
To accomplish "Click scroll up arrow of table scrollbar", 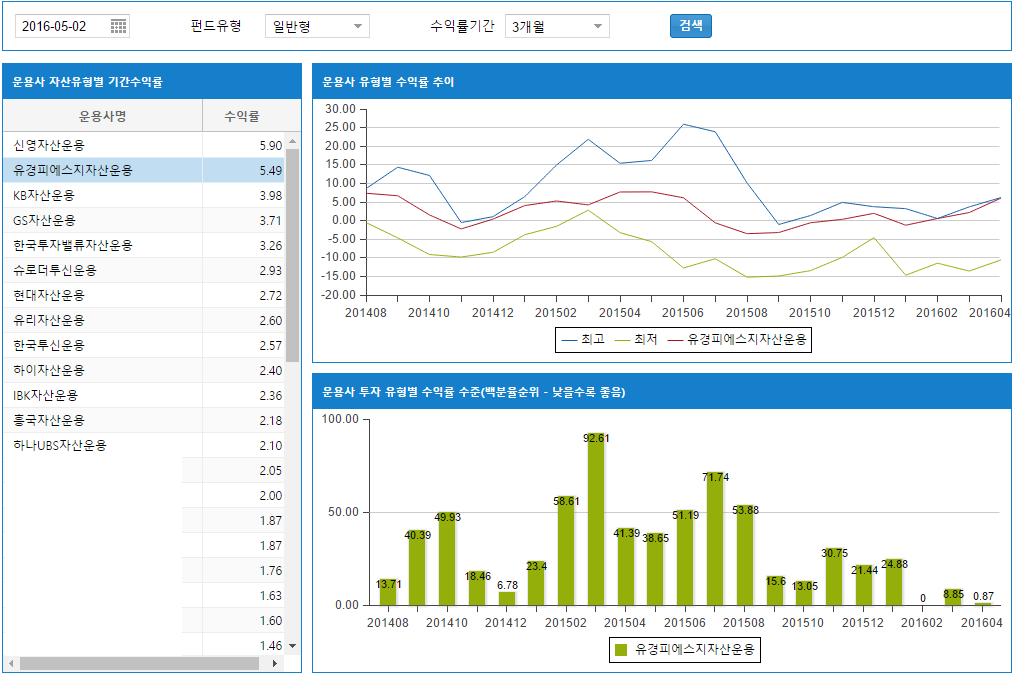I will pyautogui.click(x=293, y=142).
